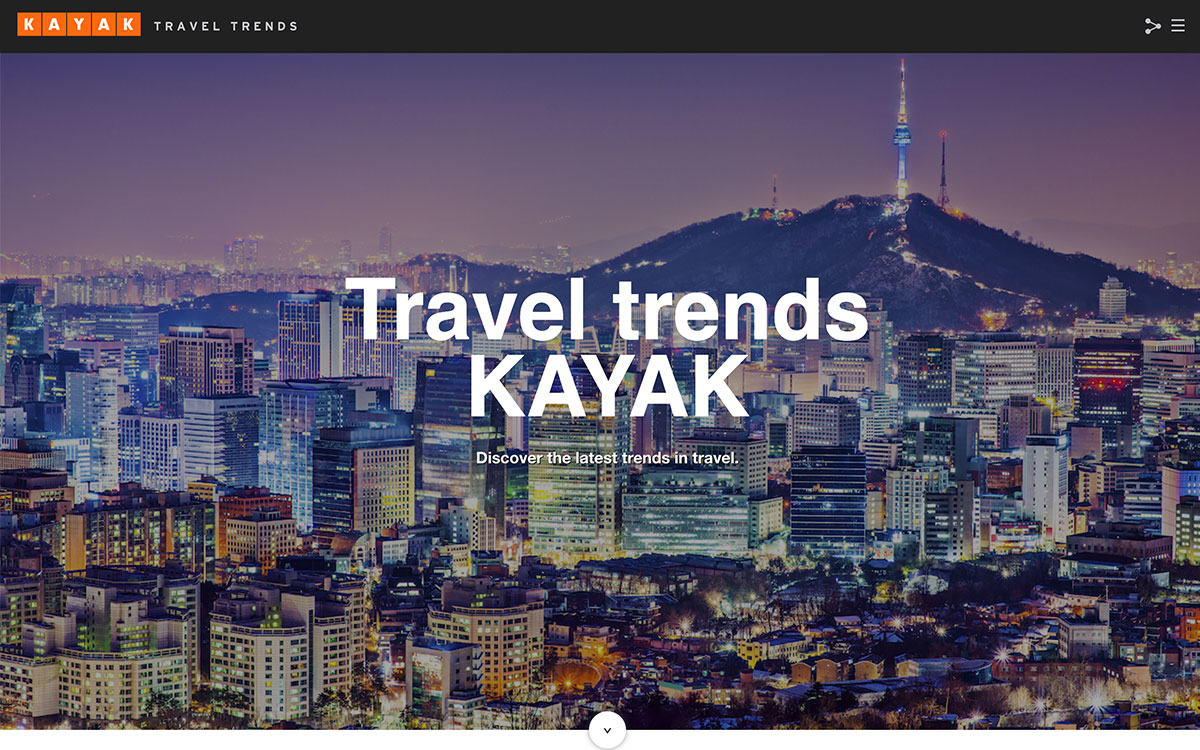
Task: Click the word "Discover" in the subtitle
Action: click(509, 458)
